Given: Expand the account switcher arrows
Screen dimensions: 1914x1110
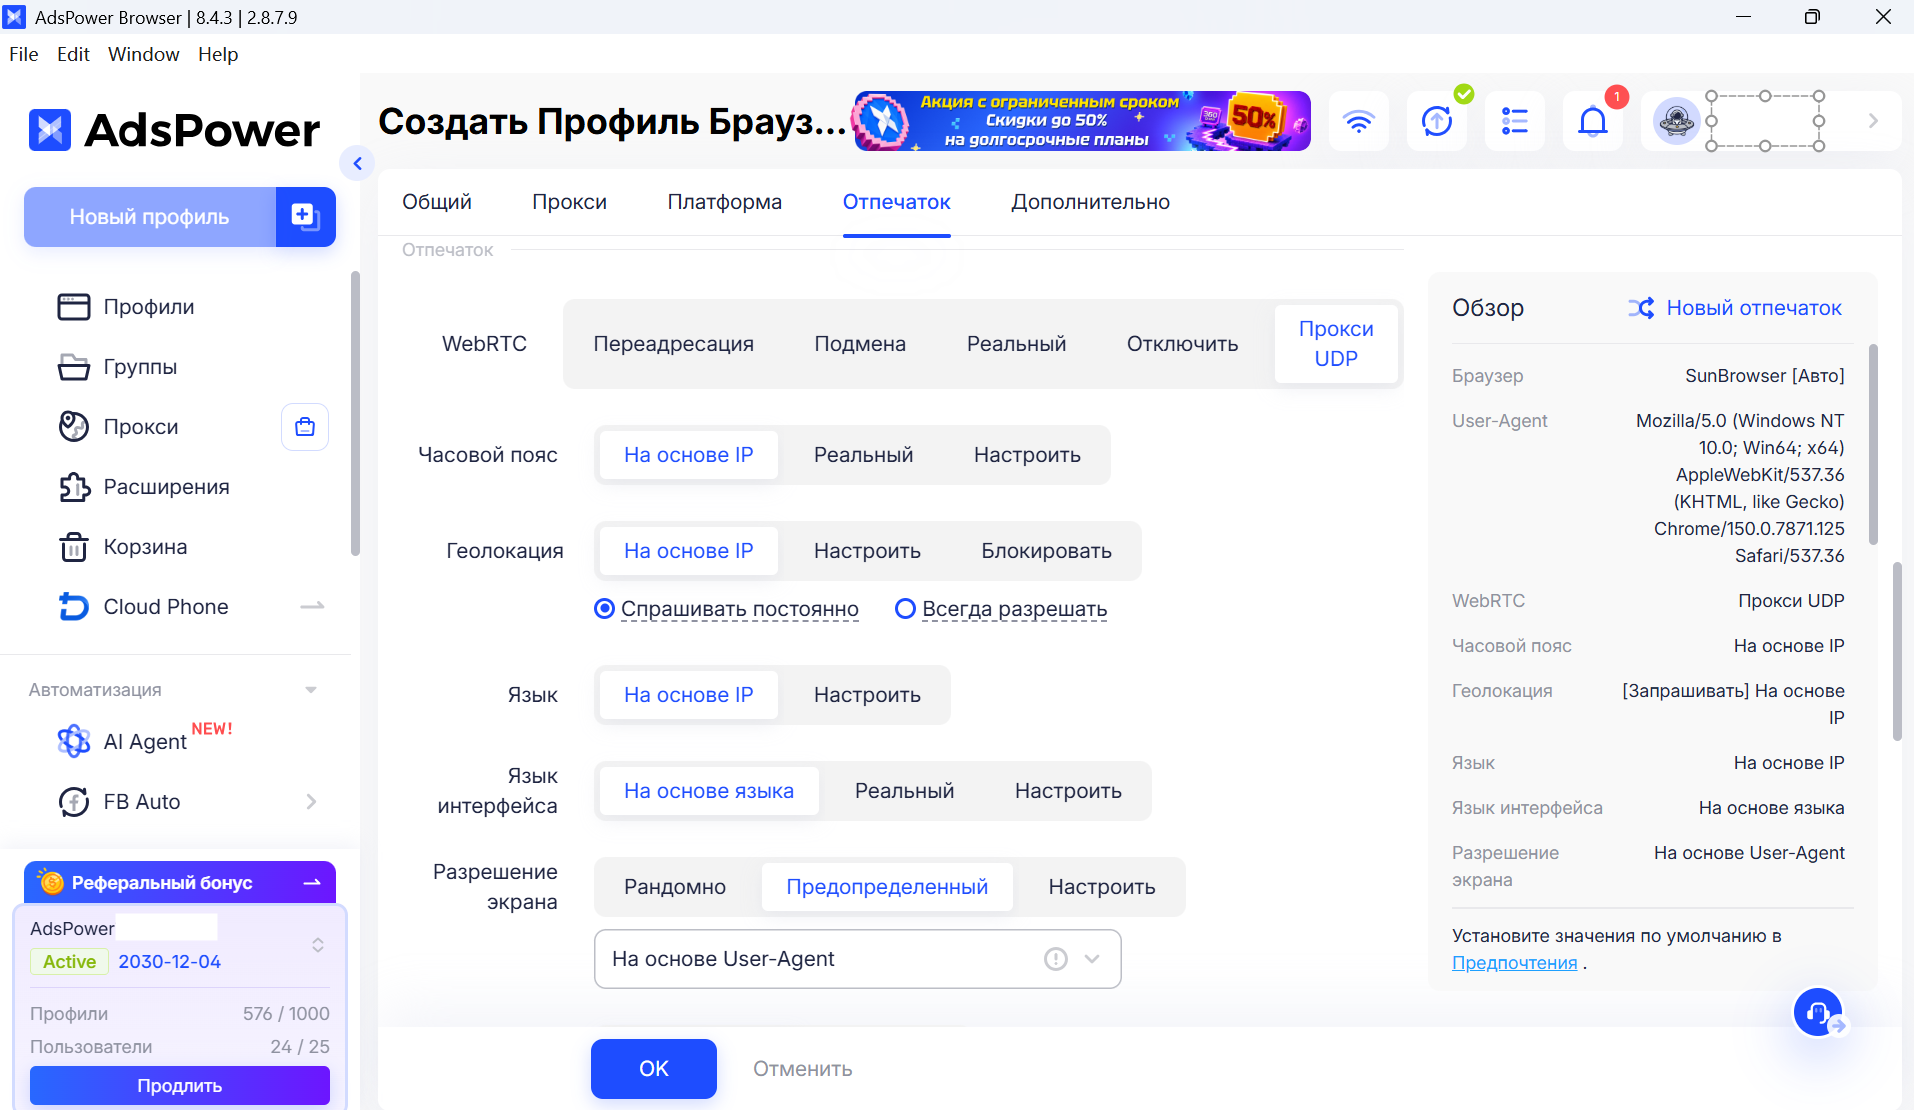Looking at the screenshot, I should (x=318, y=945).
